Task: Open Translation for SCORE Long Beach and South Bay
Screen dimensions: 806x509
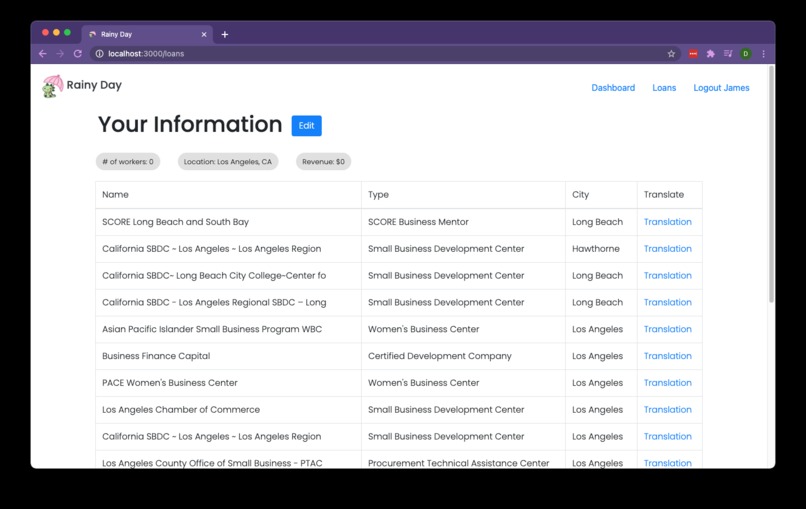Action: coord(668,222)
